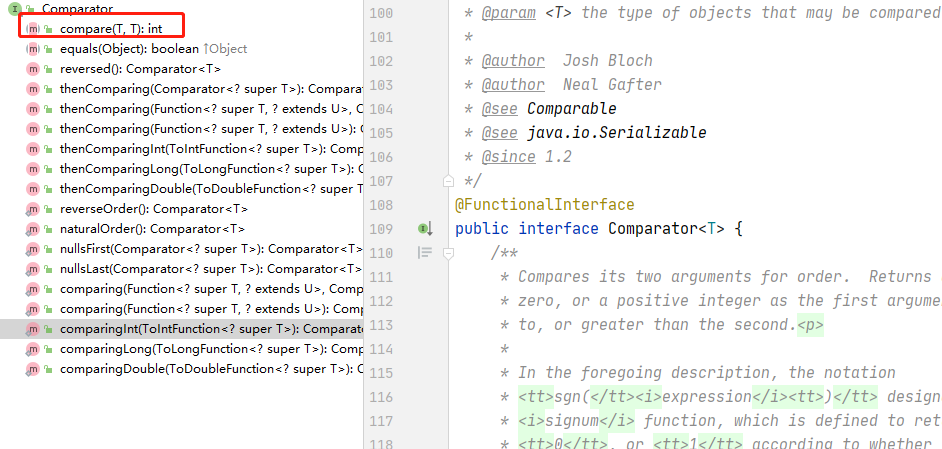The image size is (942, 449).
Task: Click the method icon beside reversed()
Action: coord(33,69)
